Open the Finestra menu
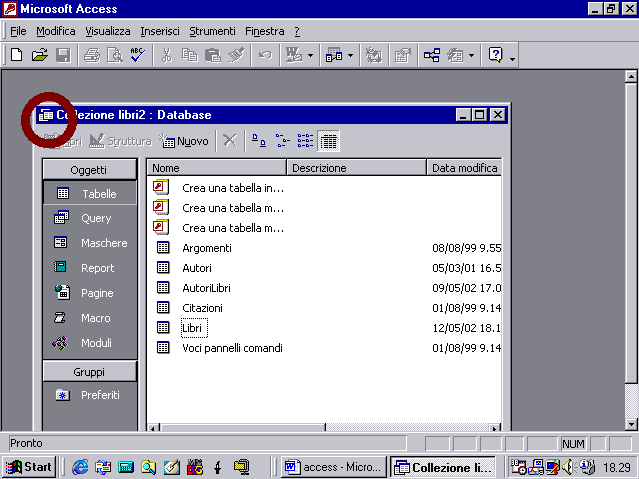 264,31
